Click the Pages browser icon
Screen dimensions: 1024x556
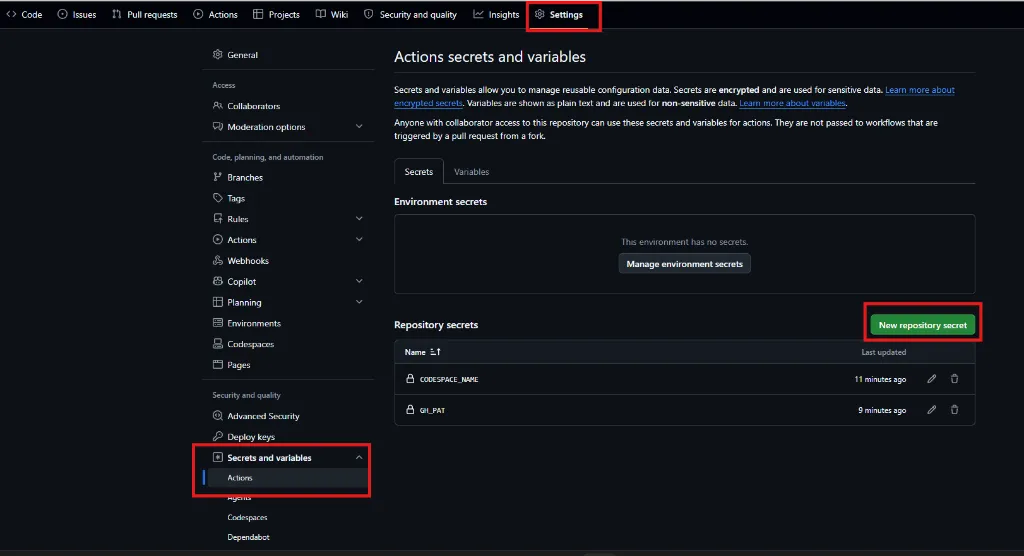tap(217, 365)
